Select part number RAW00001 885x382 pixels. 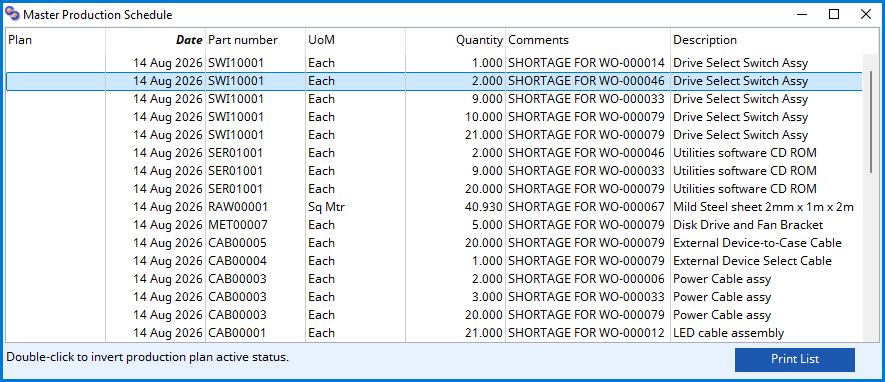tap(238, 207)
